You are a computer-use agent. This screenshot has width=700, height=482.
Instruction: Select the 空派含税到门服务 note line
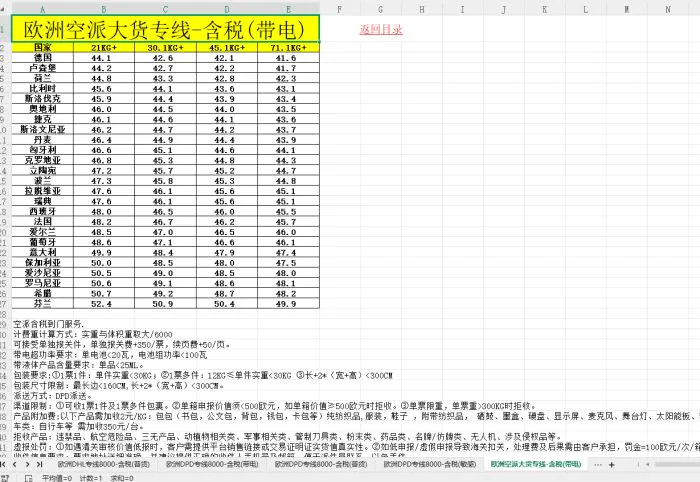coord(48,324)
